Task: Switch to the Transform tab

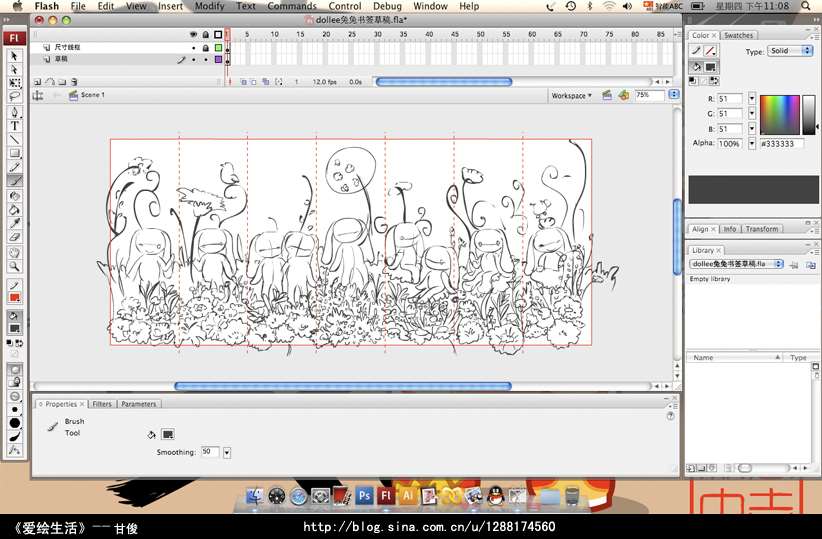Action: pyautogui.click(x=762, y=229)
